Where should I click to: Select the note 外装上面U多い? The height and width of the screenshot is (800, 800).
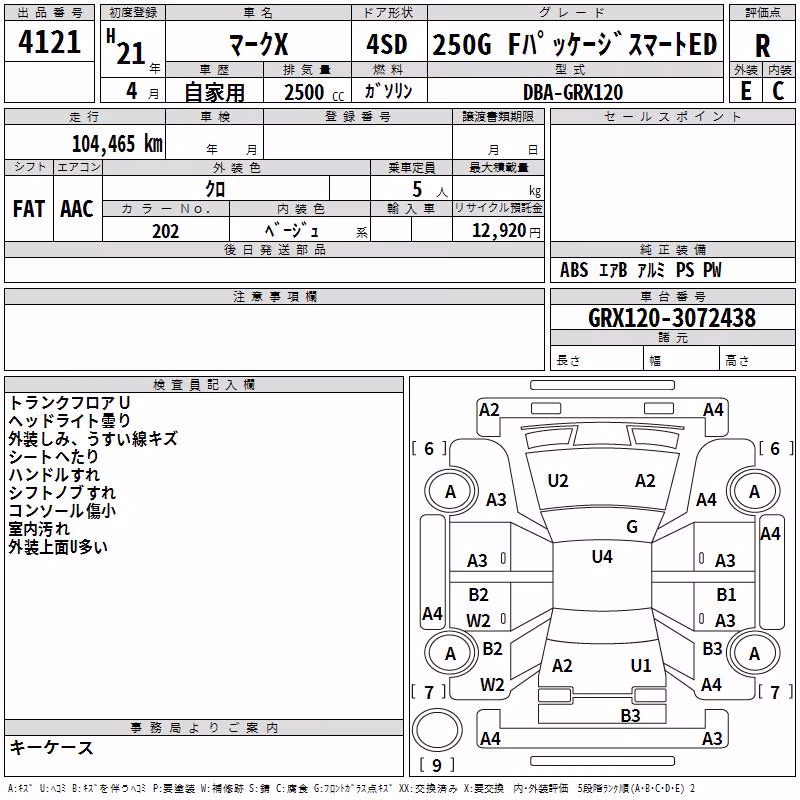point(58,547)
